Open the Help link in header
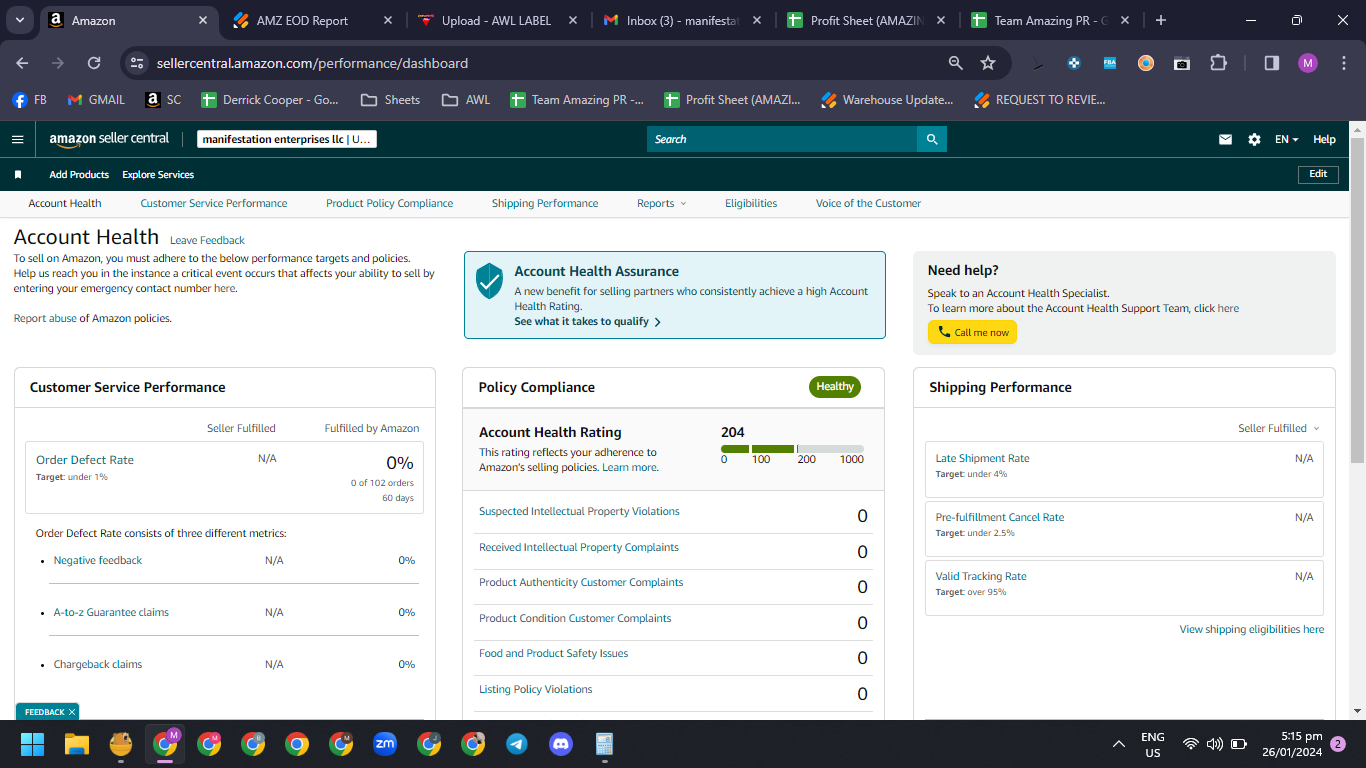 [x=1324, y=140]
